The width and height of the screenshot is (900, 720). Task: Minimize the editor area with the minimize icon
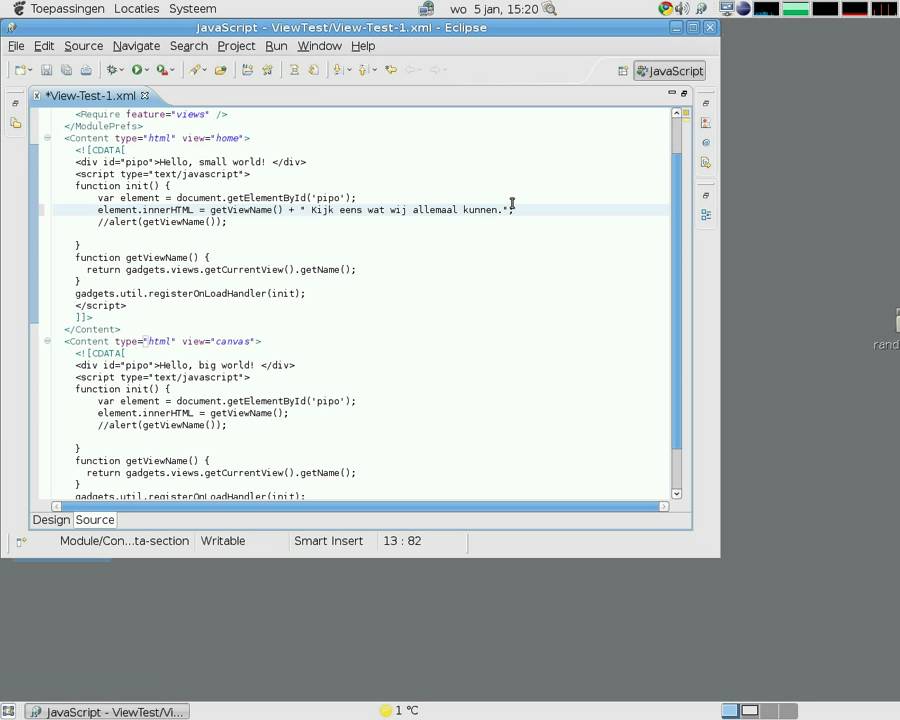click(672, 92)
